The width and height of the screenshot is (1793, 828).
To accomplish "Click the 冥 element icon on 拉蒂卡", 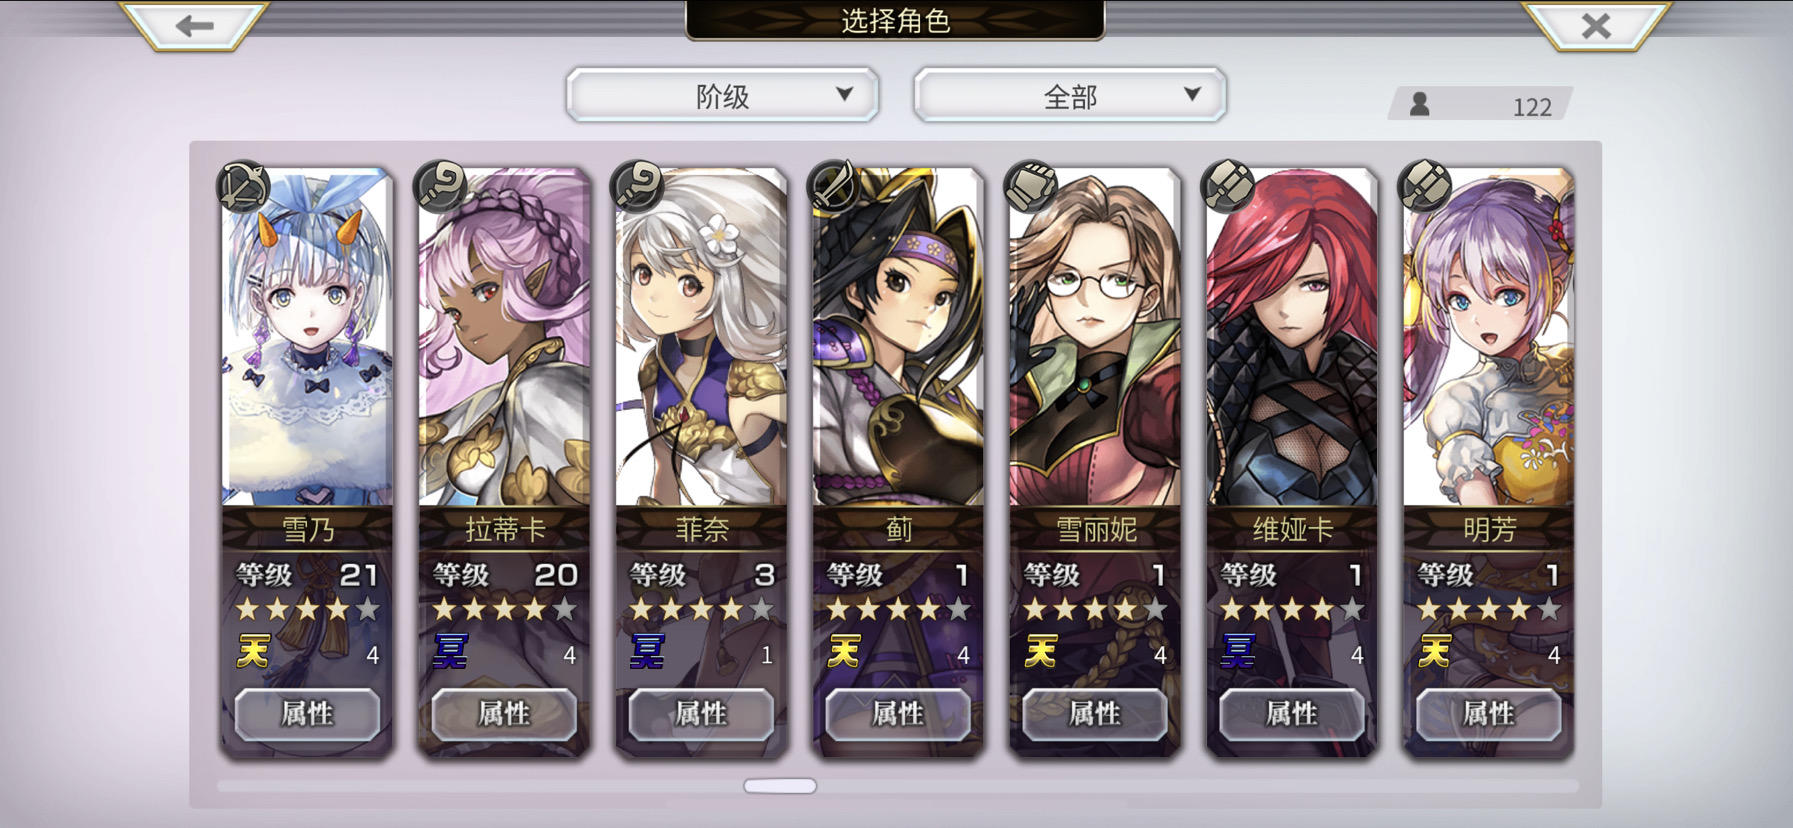I will [x=450, y=652].
